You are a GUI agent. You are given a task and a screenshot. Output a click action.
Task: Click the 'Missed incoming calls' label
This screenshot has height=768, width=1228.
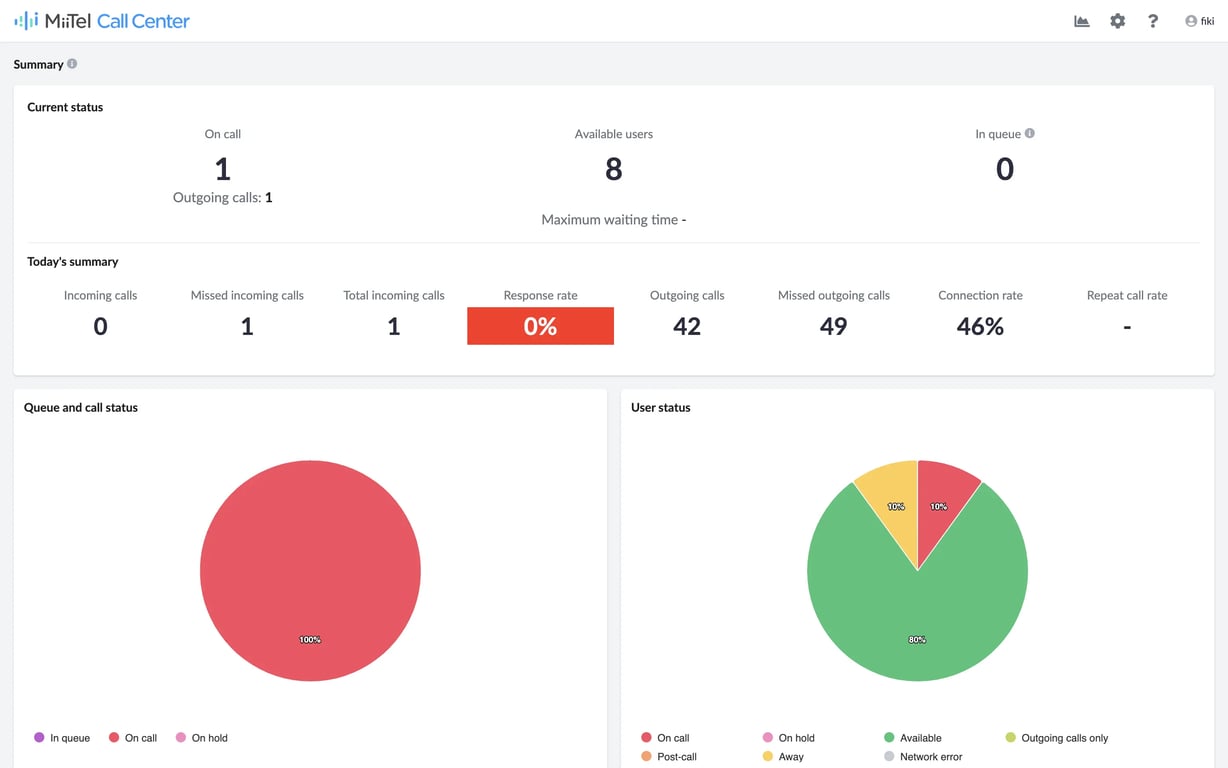pos(247,295)
